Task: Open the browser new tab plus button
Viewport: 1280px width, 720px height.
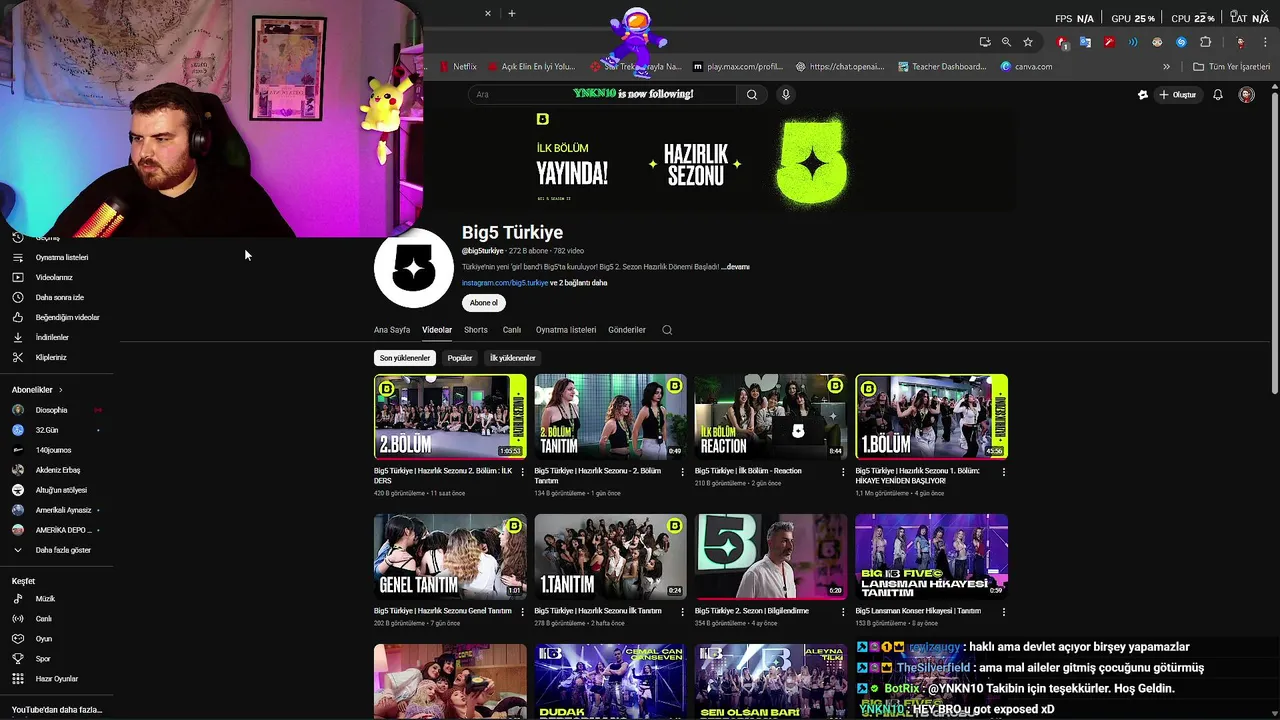Action: pyautogui.click(x=512, y=13)
